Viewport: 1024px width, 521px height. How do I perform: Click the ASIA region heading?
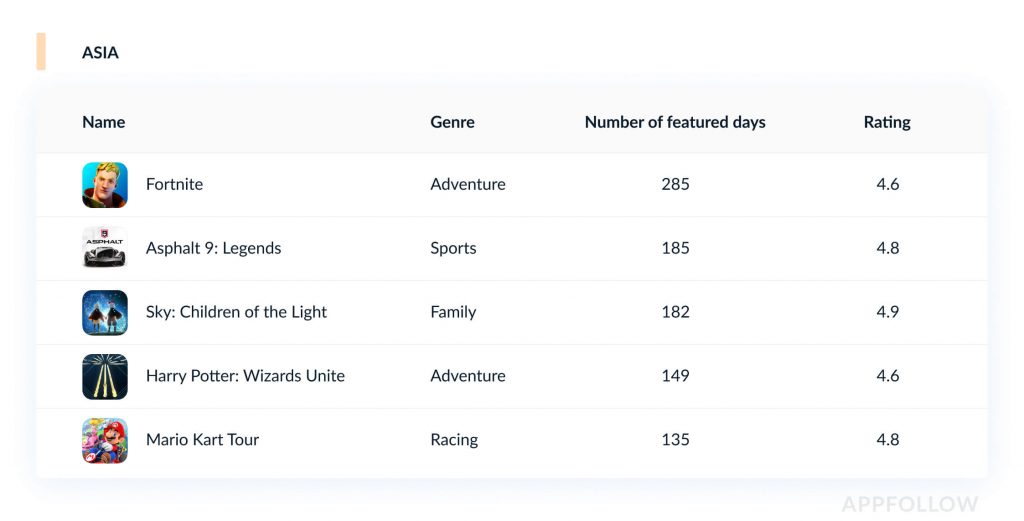point(100,52)
